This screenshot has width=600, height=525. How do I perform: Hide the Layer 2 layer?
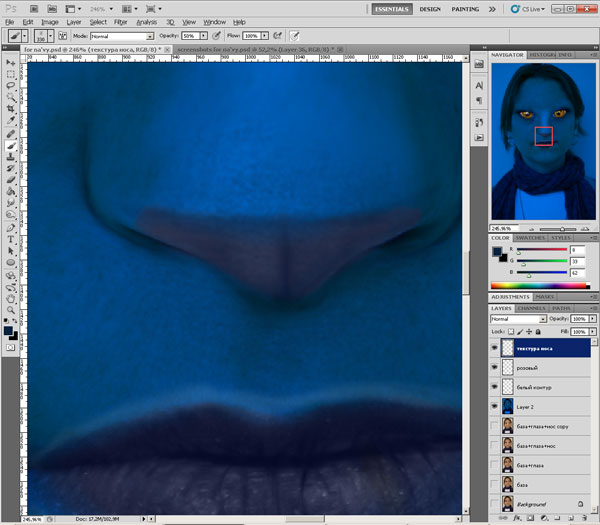point(496,407)
